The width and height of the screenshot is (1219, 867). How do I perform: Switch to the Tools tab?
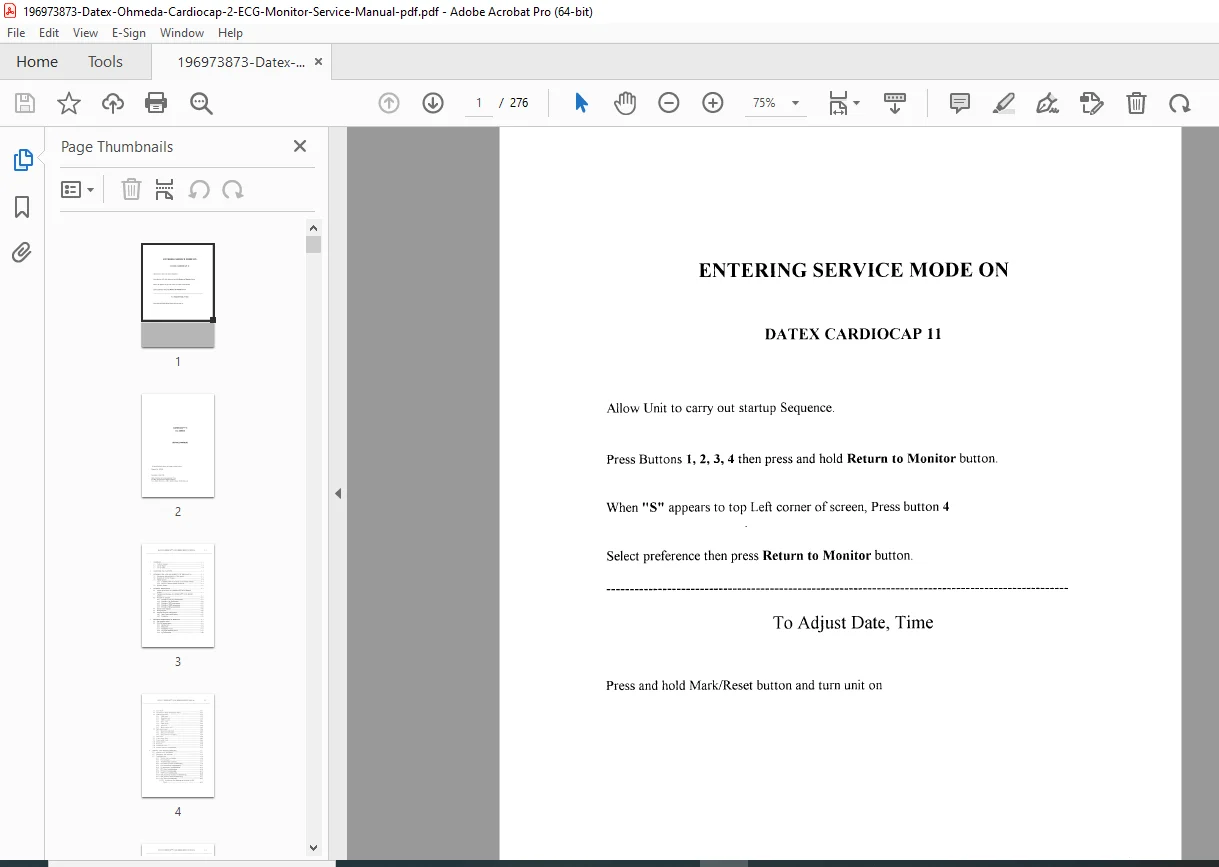click(x=105, y=62)
